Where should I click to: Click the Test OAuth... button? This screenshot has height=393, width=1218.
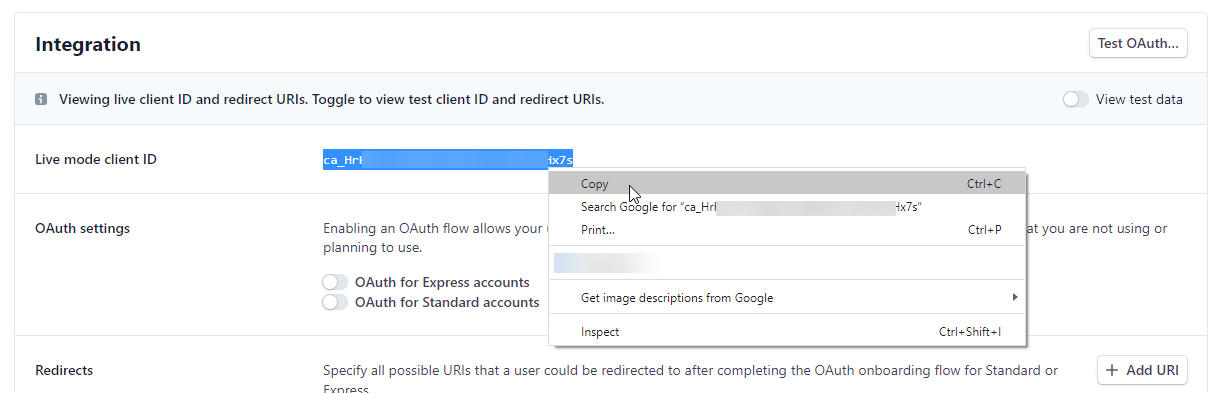click(x=1138, y=43)
